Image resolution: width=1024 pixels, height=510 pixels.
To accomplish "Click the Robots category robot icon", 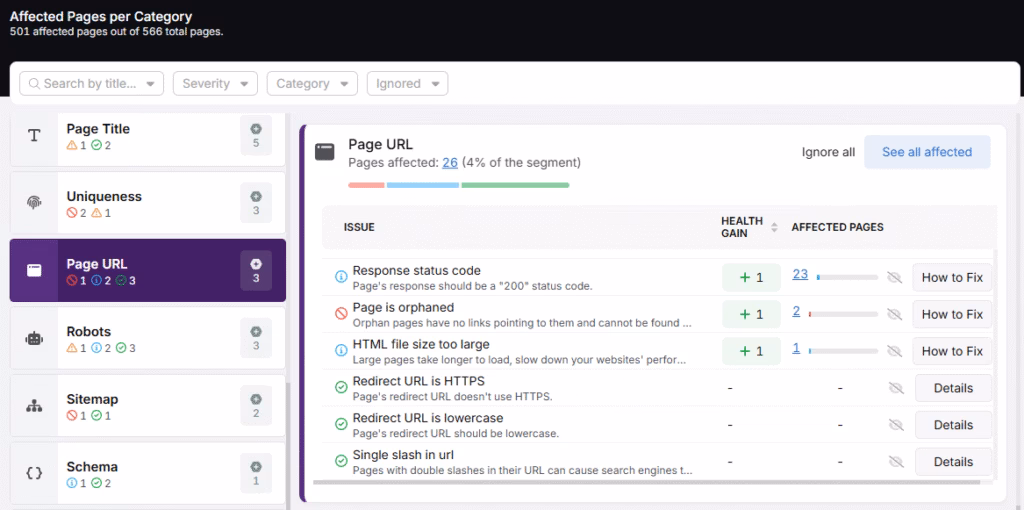I will (x=34, y=338).
